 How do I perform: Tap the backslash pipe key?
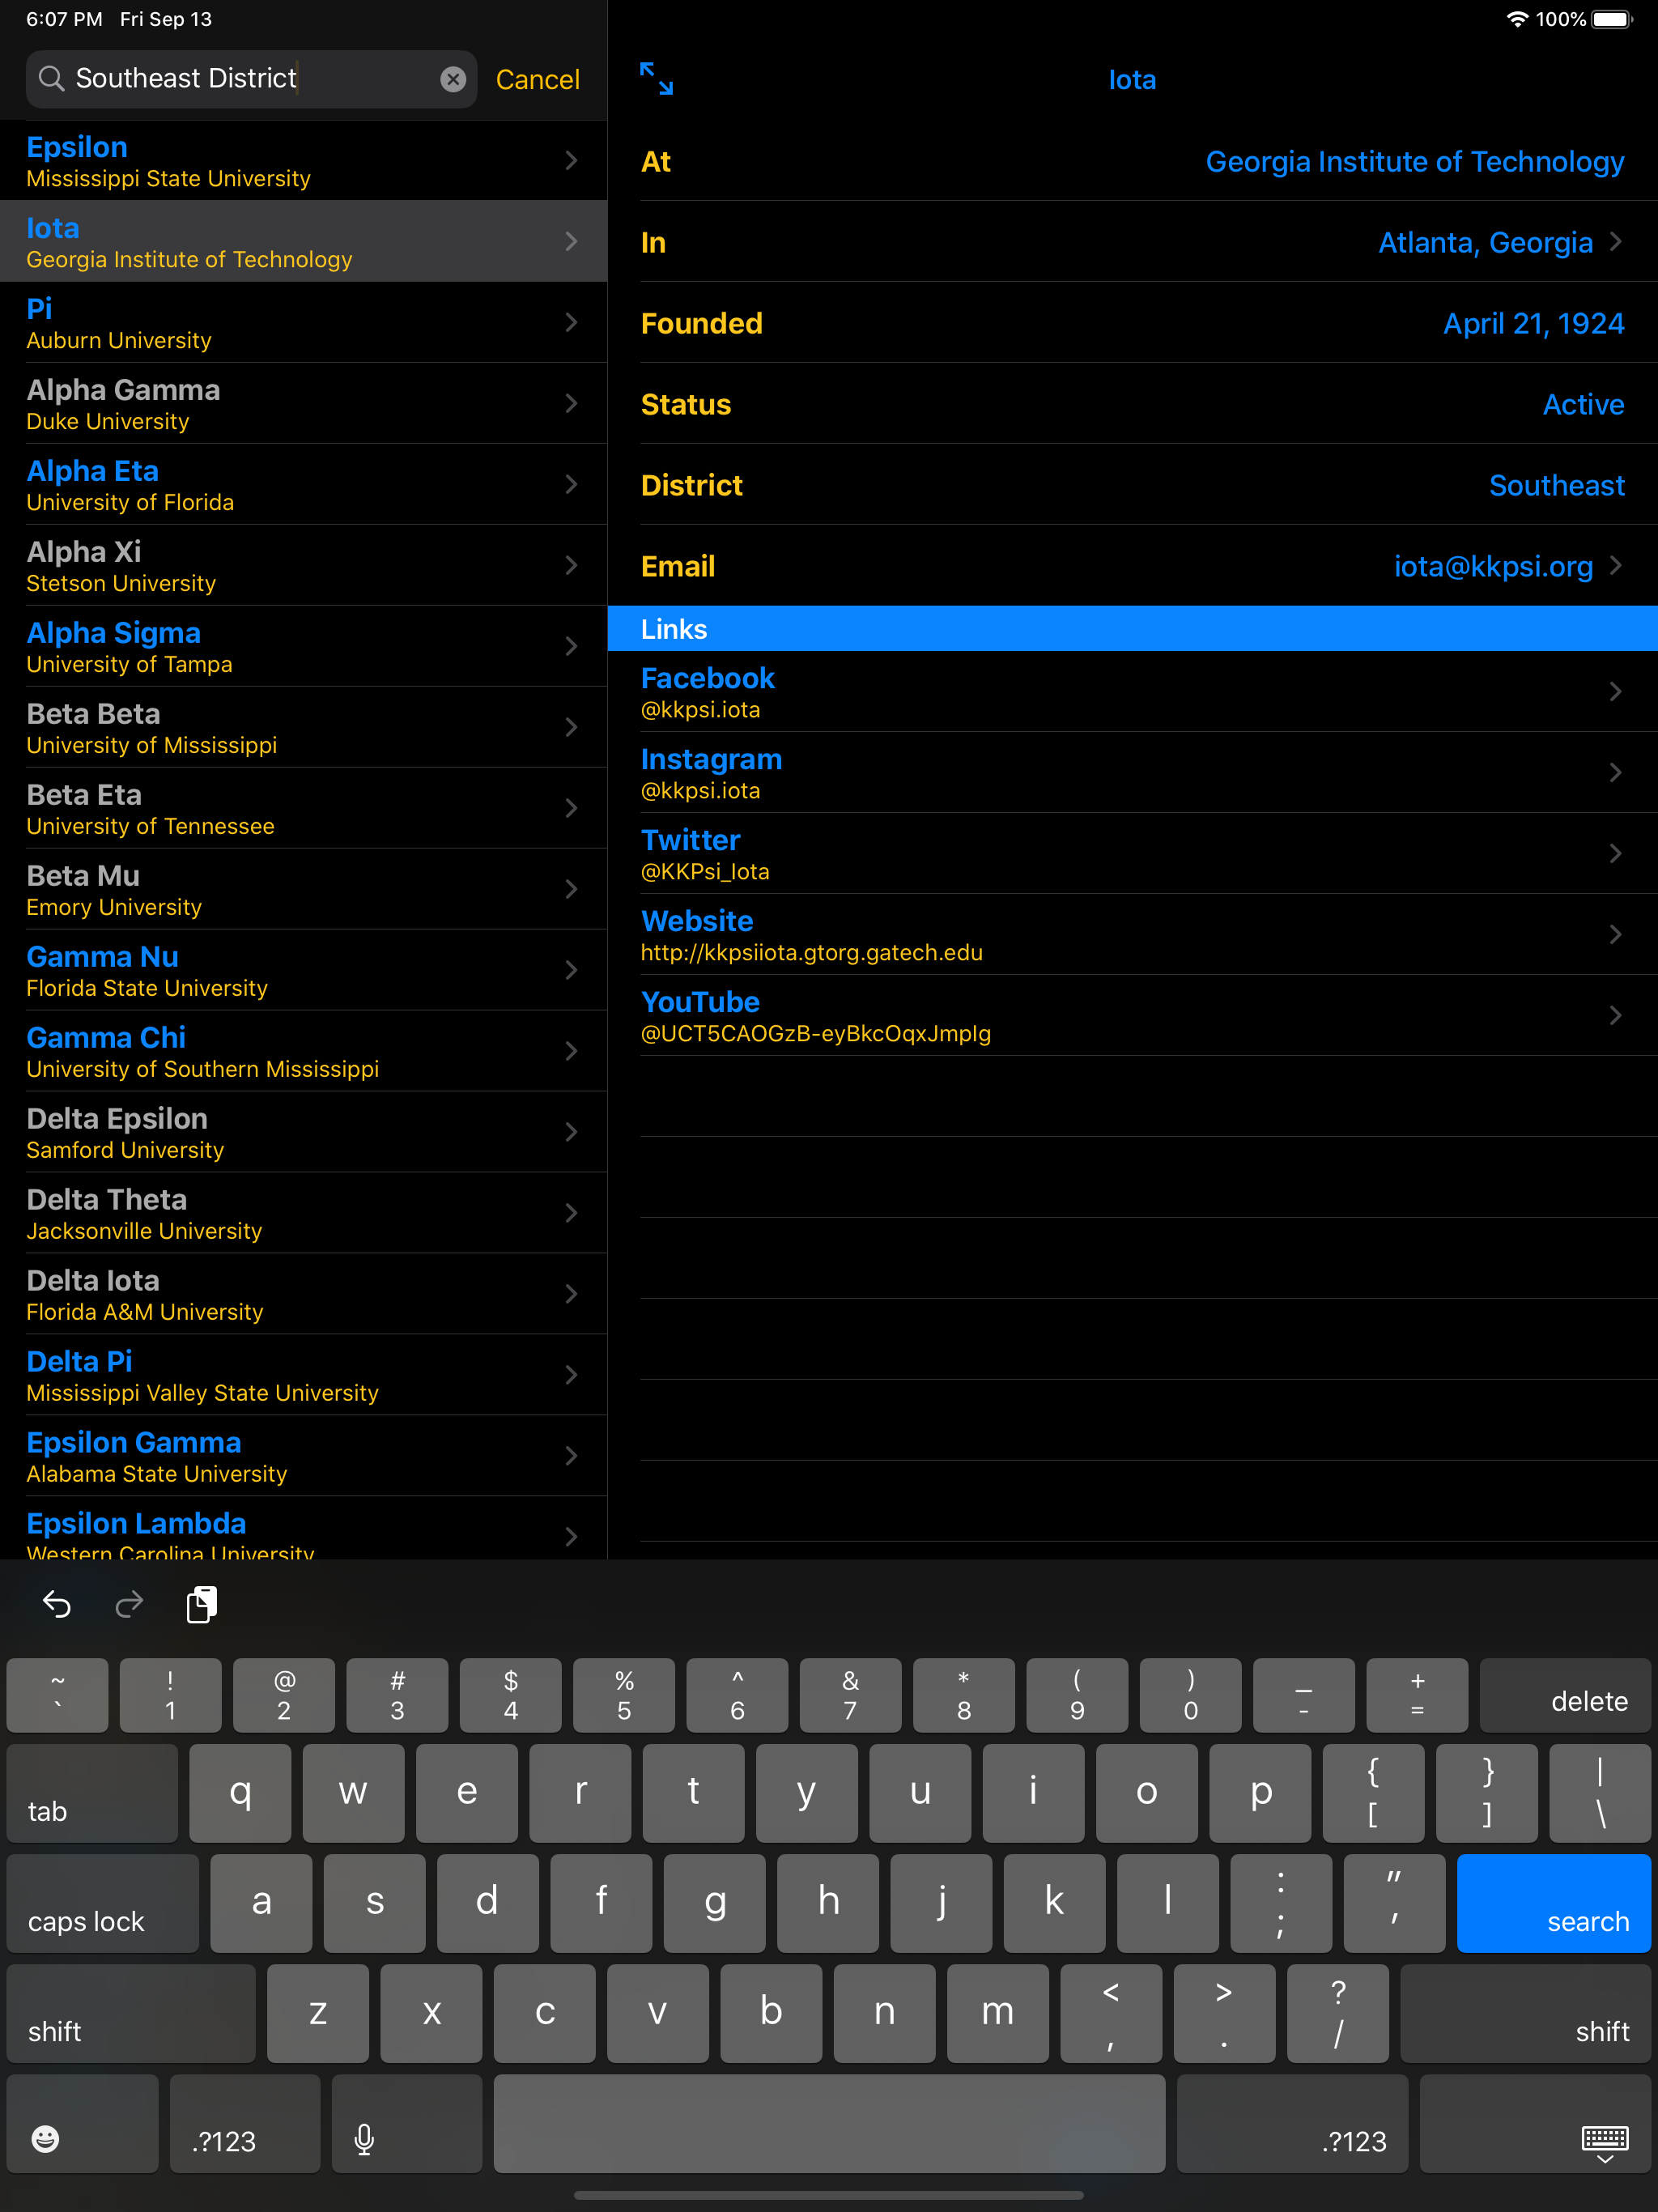[x=1600, y=1793]
